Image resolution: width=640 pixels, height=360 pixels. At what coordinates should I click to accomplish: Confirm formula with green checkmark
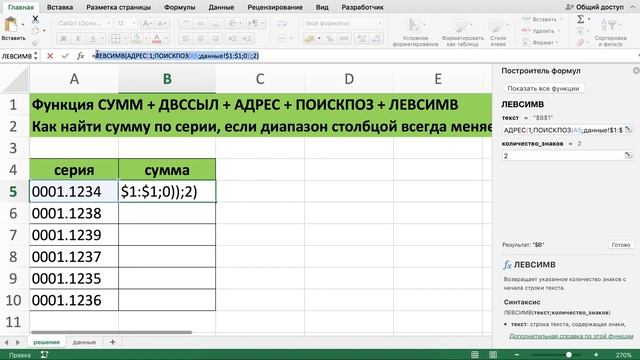point(65,56)
